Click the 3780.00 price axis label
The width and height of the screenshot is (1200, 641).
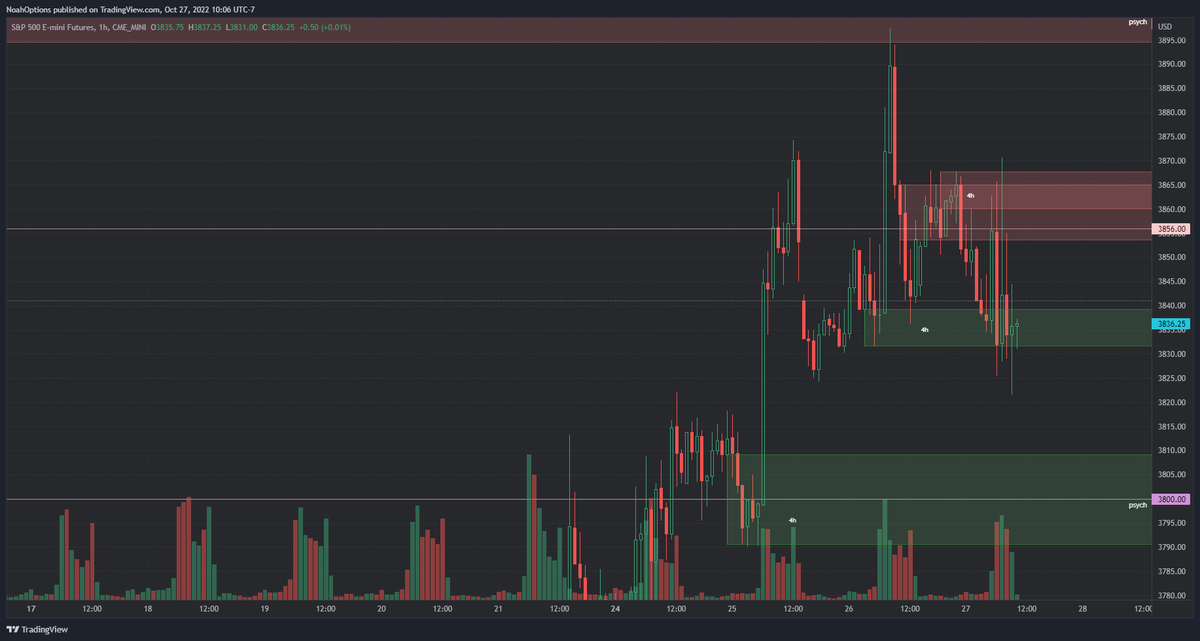click(1171, 596)
